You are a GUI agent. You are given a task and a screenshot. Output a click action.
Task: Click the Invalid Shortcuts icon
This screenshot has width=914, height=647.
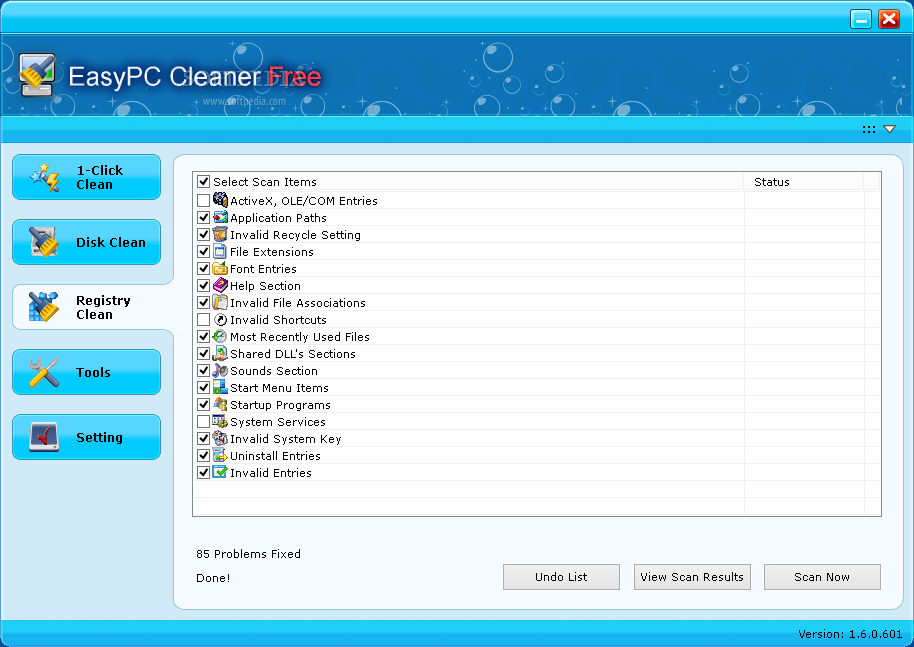220,319
